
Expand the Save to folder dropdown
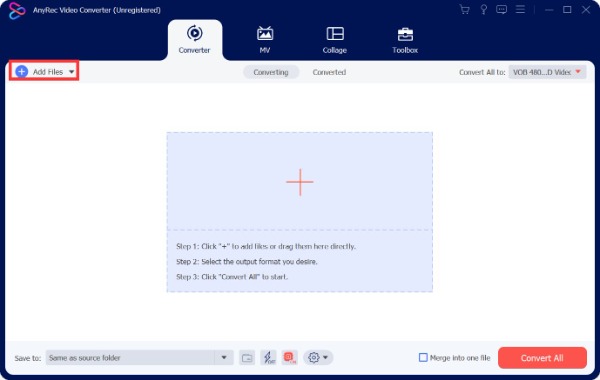pos(224,357)
